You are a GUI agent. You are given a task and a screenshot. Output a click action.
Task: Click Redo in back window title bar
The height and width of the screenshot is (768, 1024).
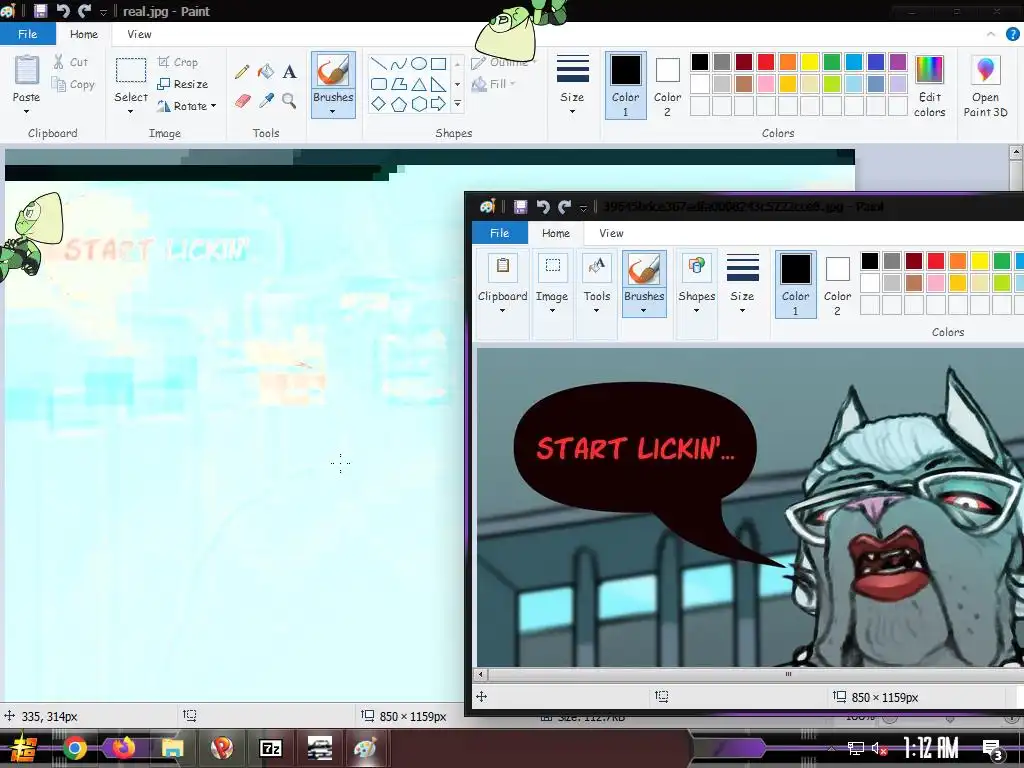pos(84,10)
